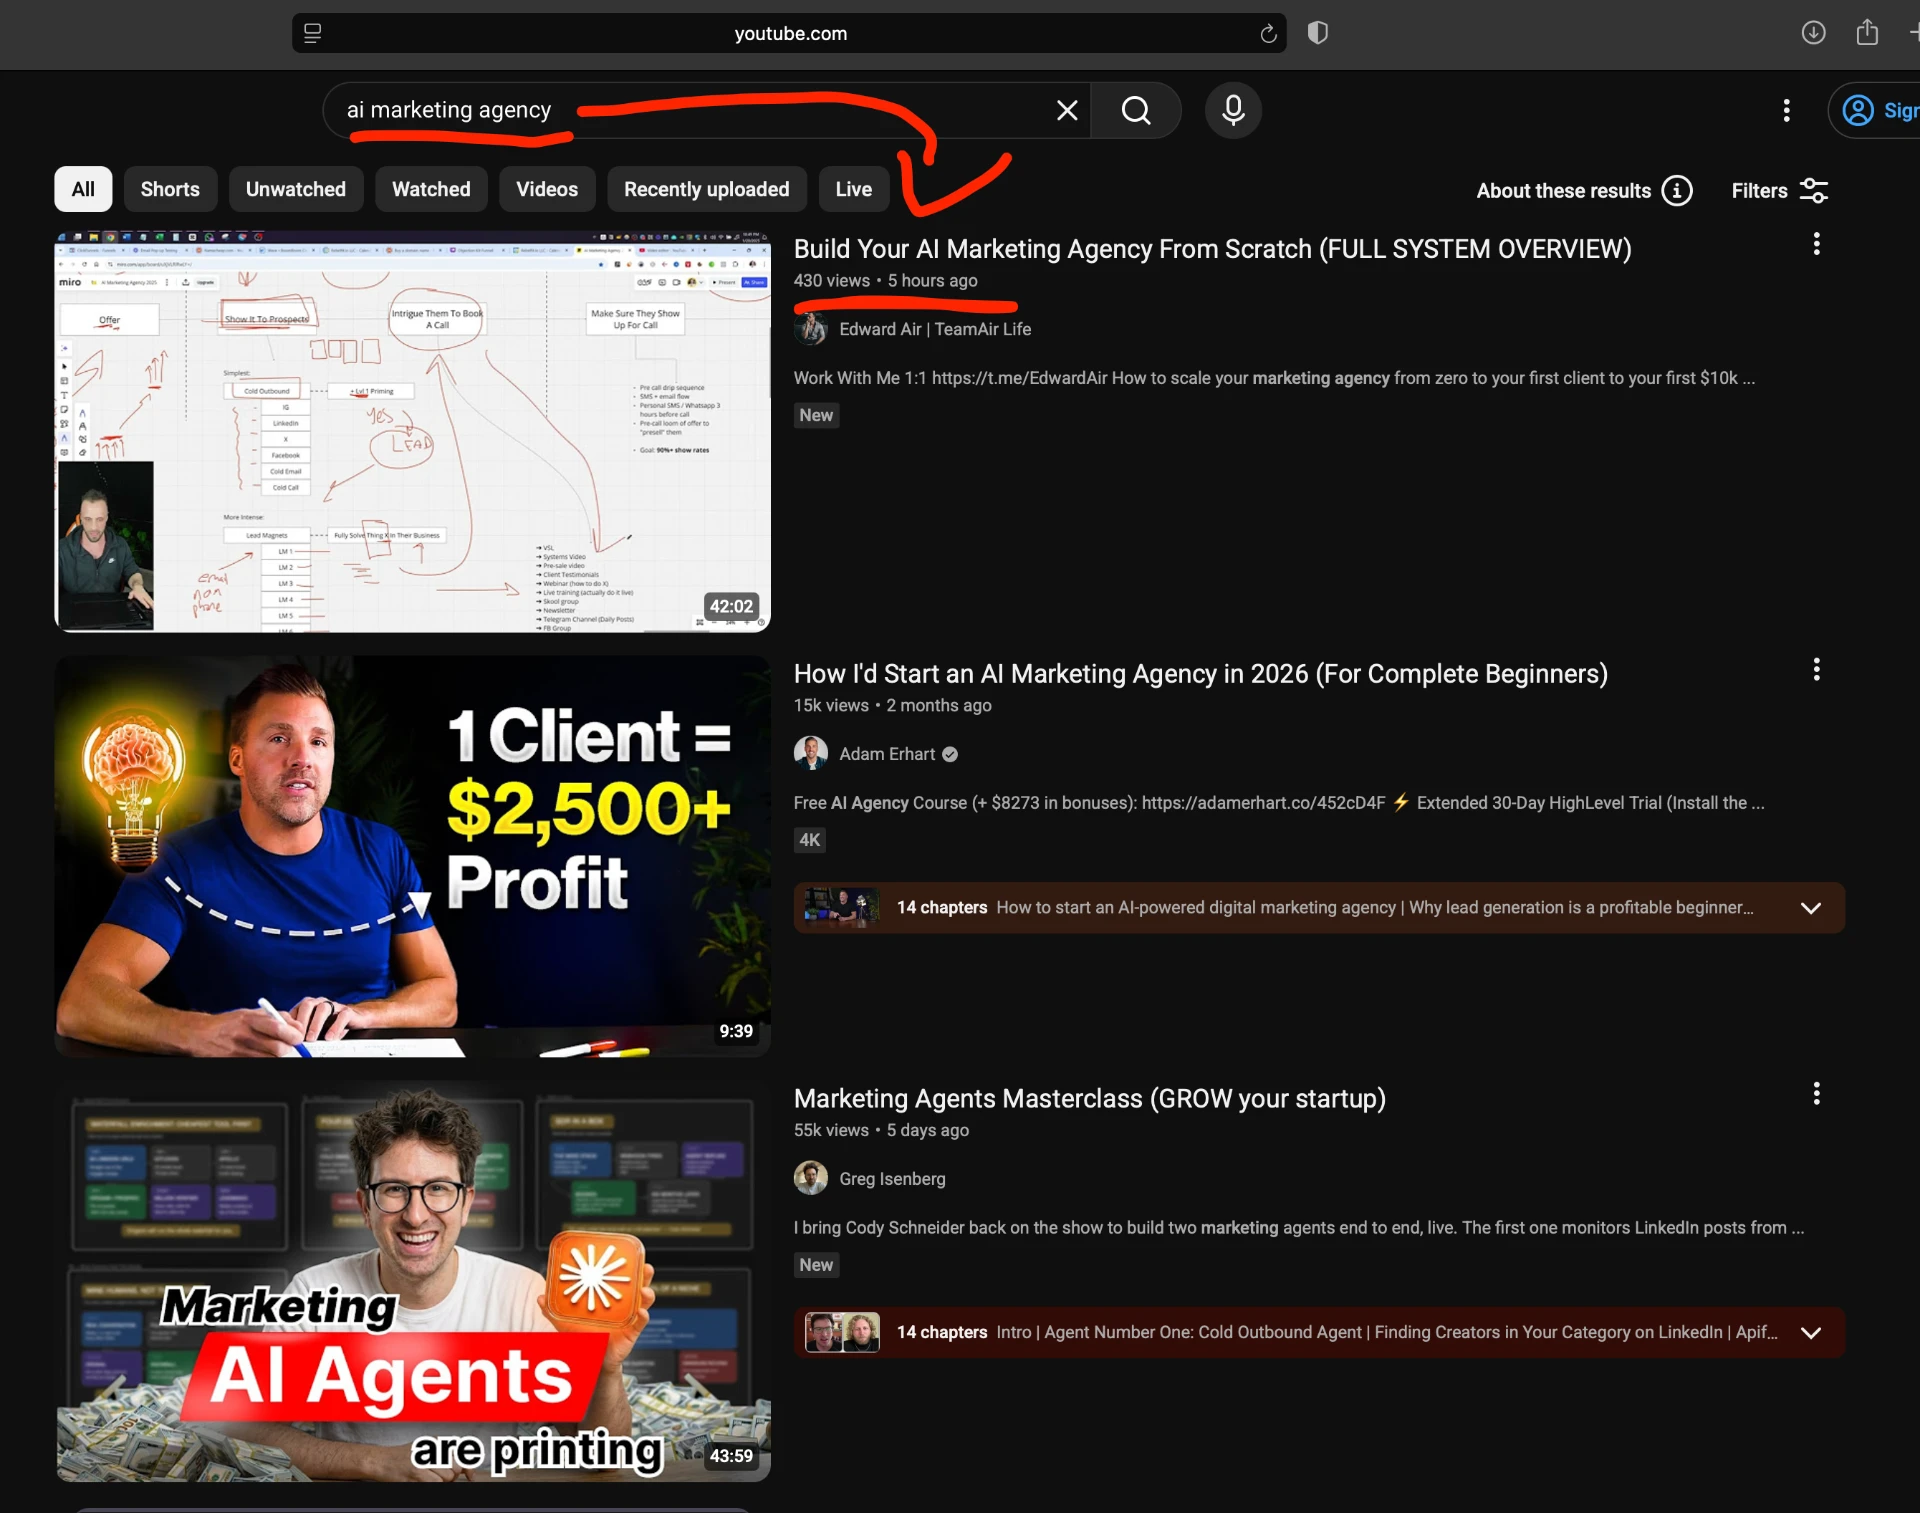Click the 55k views • 5 days ago text
The width and height of the screenshot is (1920, 1513).
[x=881, y=1130]
